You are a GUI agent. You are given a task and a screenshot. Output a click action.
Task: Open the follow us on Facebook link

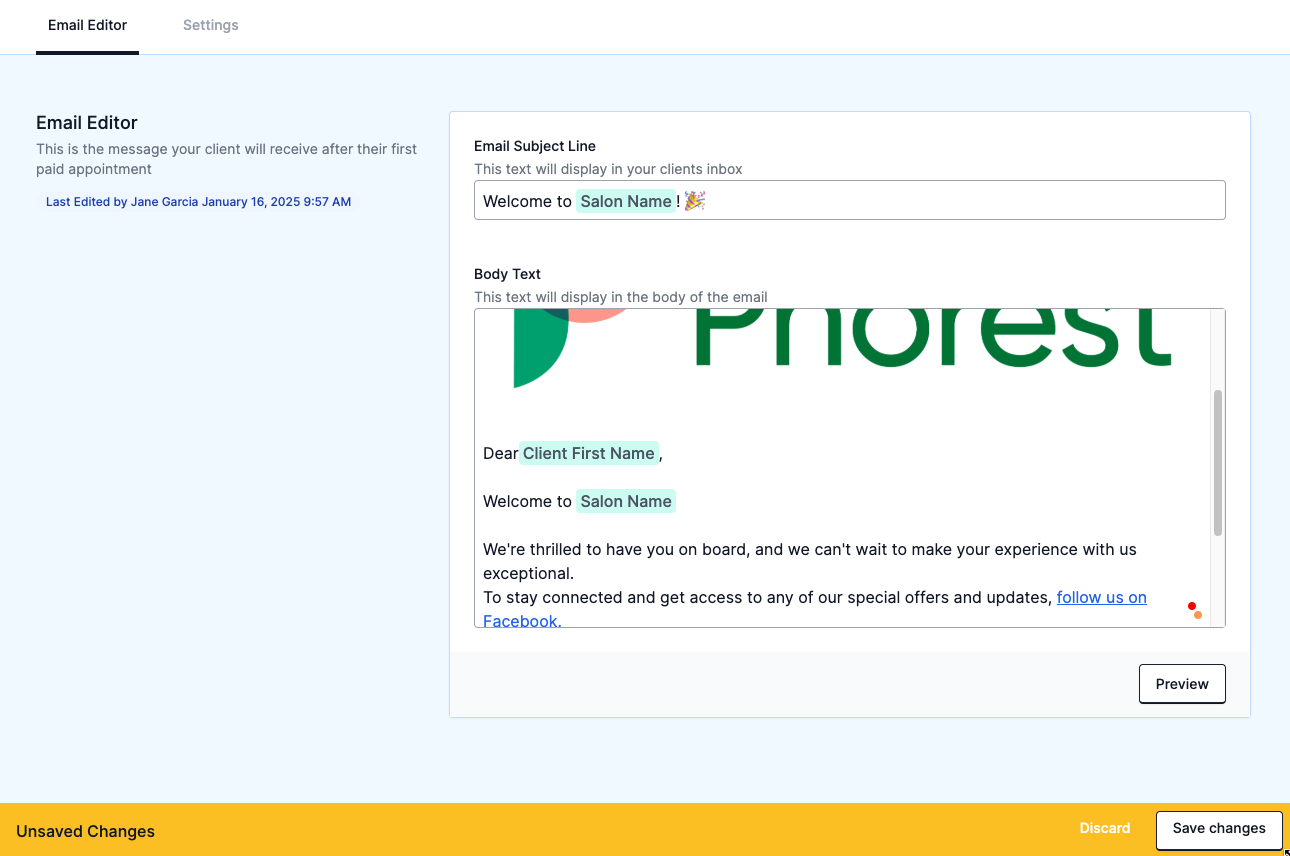tap(1101, 597)
